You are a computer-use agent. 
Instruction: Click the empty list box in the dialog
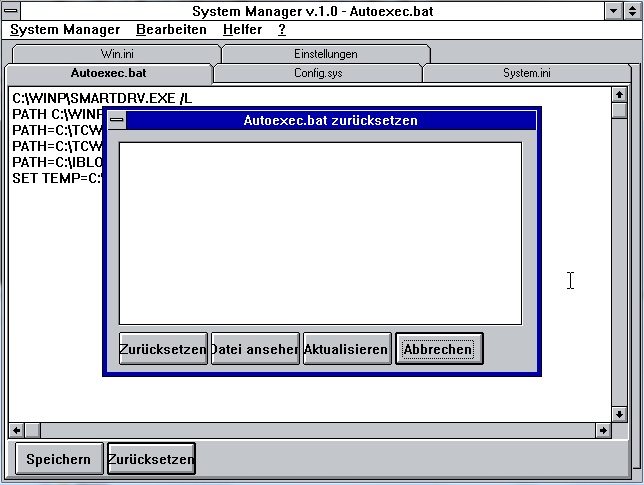pos(320,233)
